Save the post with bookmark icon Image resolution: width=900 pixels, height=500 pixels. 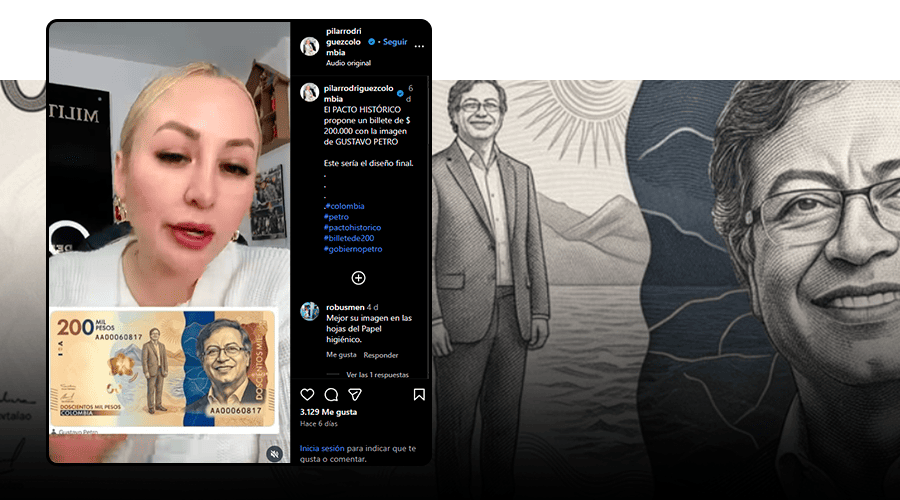click(x=419, y=395)
